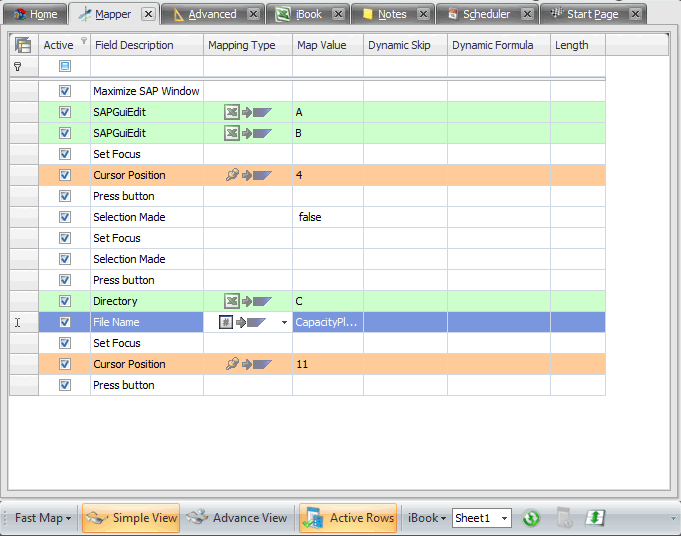681x536 pixels.
Task: Open Mapping Type dropdown arrow in File Name row
Action: click(x=284, y=322)
